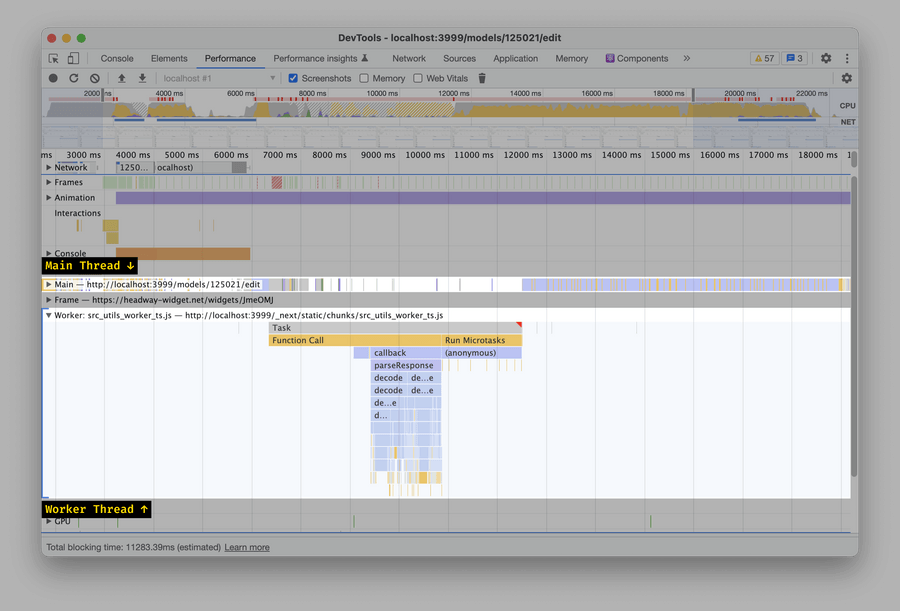The image size is (900, 611).
Task: Click the load profile upload icon
Action: [x=122, y=78]
